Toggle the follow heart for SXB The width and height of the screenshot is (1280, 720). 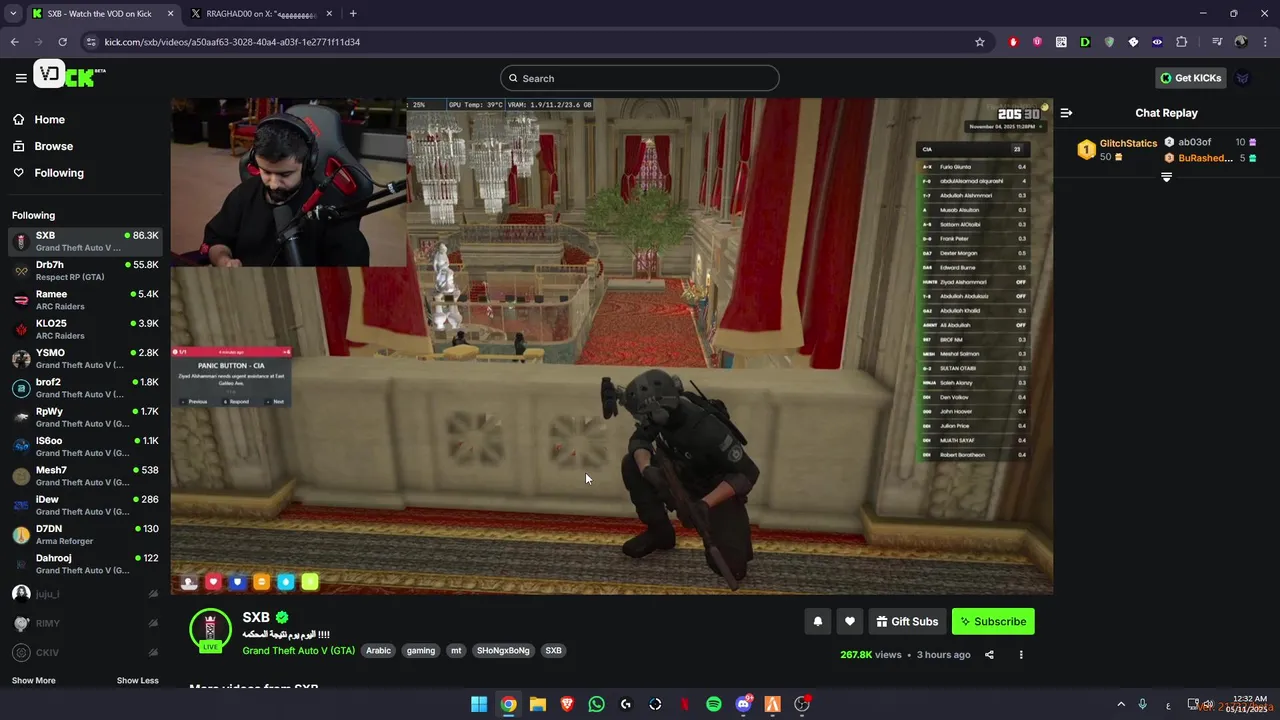tap(849, 621)
